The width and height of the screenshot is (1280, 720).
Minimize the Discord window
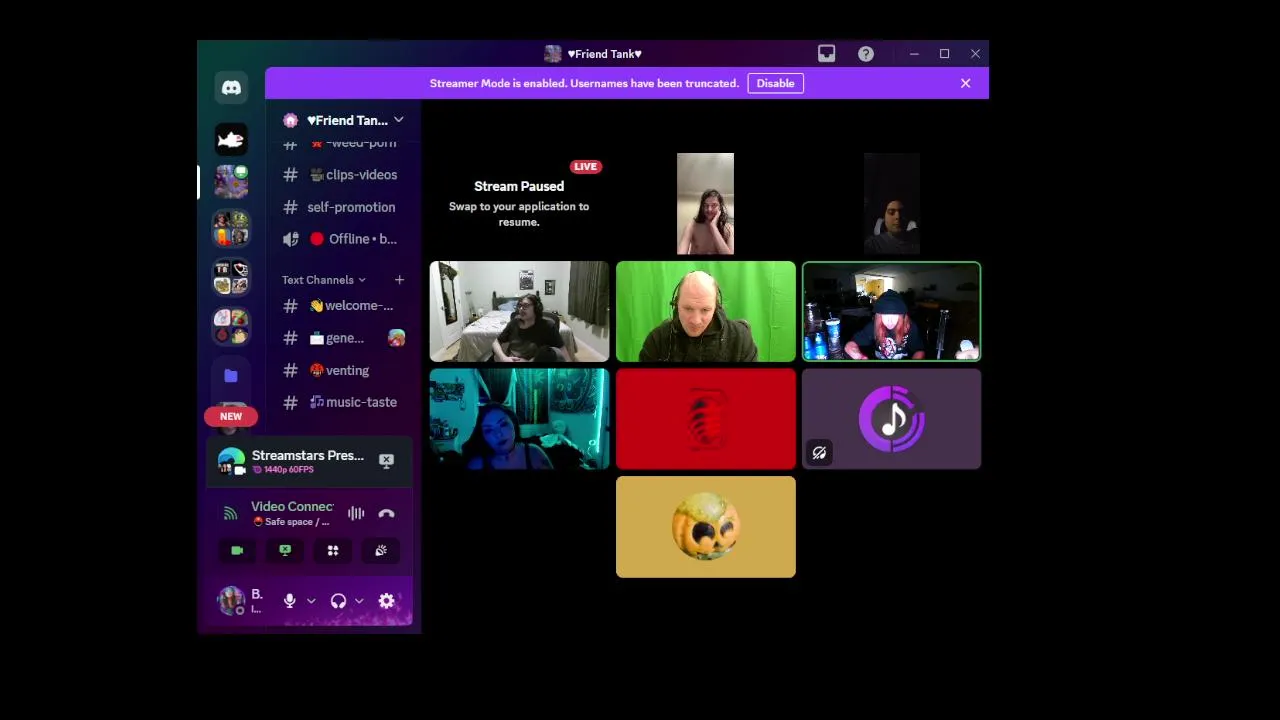click(914, 54)
